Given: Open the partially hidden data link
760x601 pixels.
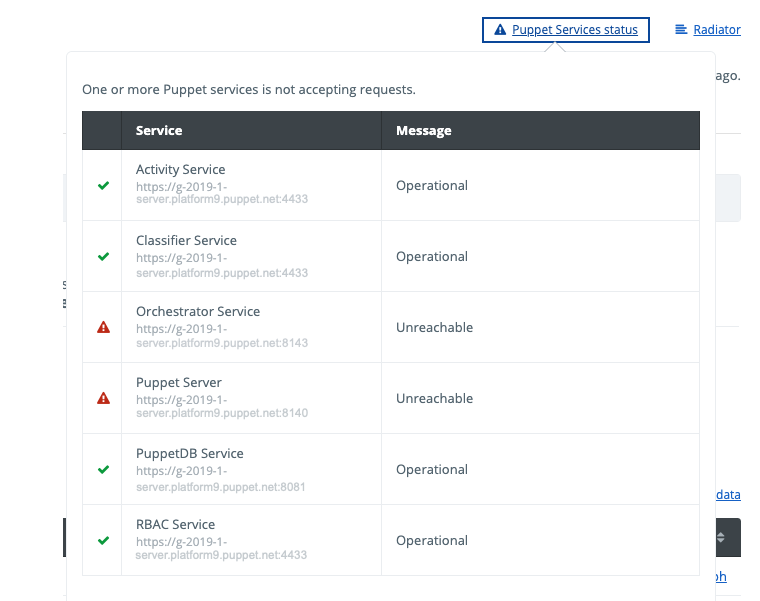Looking at the screenshot, I should (x=728, y=495).
